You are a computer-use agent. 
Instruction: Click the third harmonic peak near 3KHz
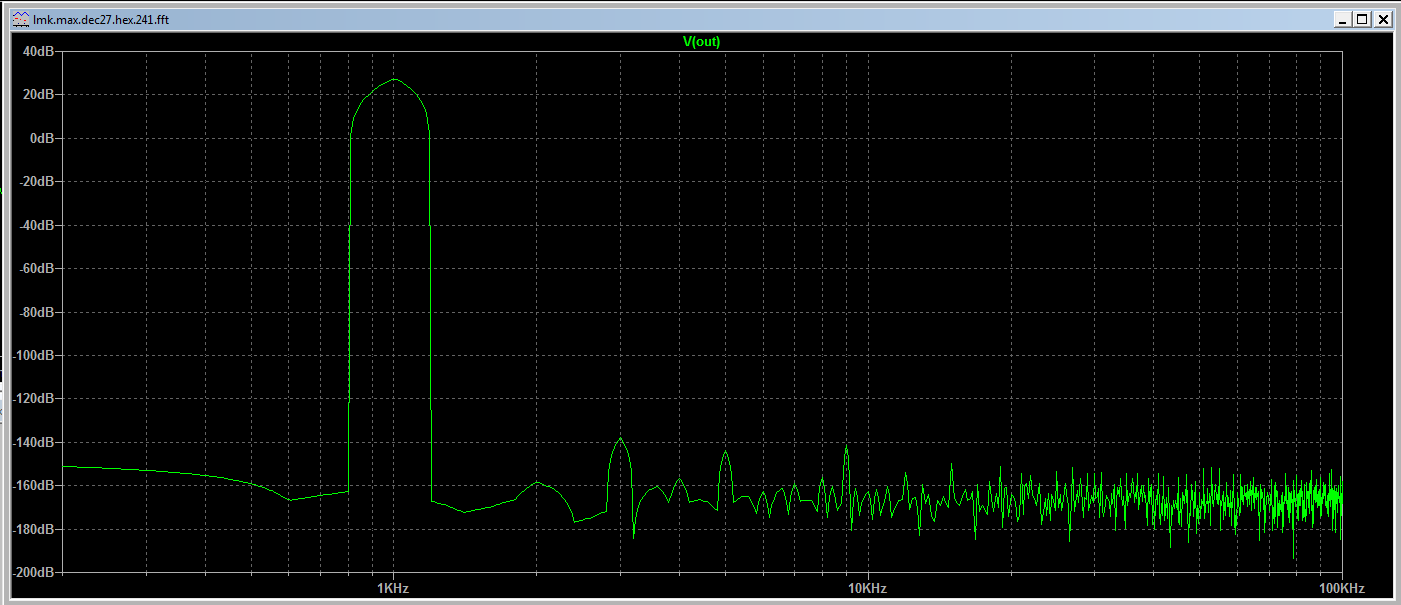coord(620,439)
